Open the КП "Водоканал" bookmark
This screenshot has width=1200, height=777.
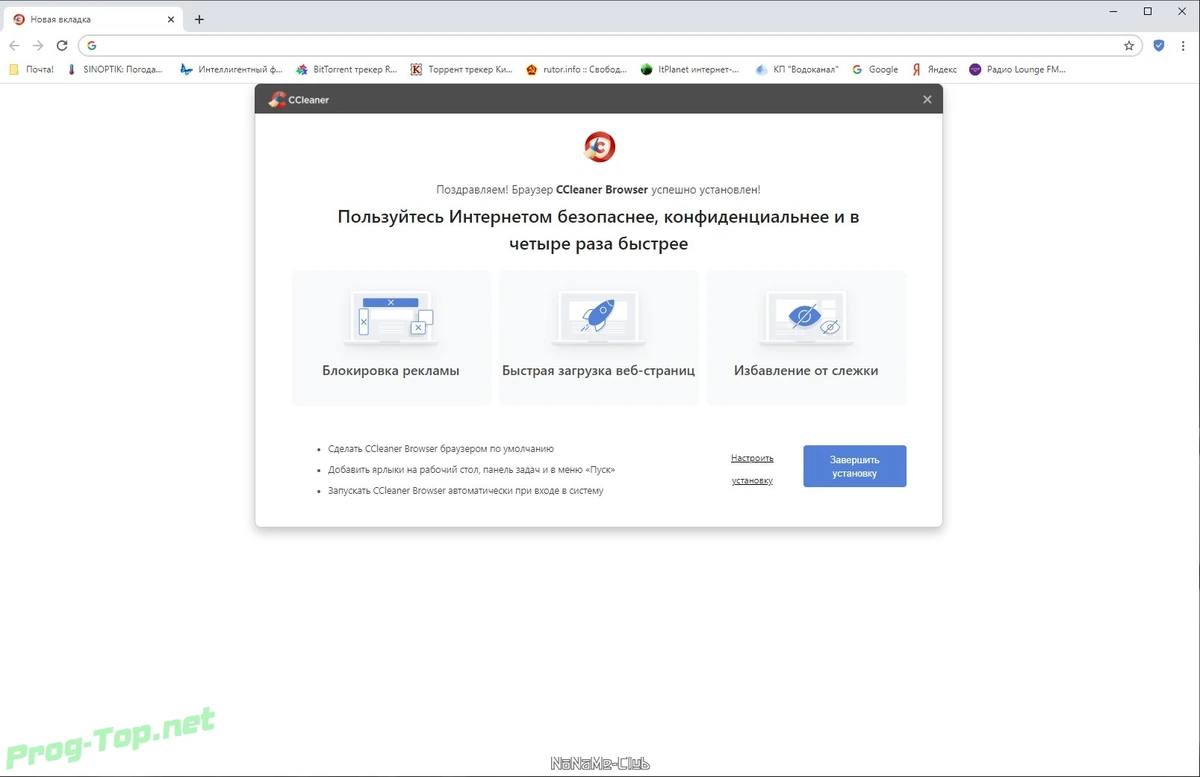(x=798, y=70)
